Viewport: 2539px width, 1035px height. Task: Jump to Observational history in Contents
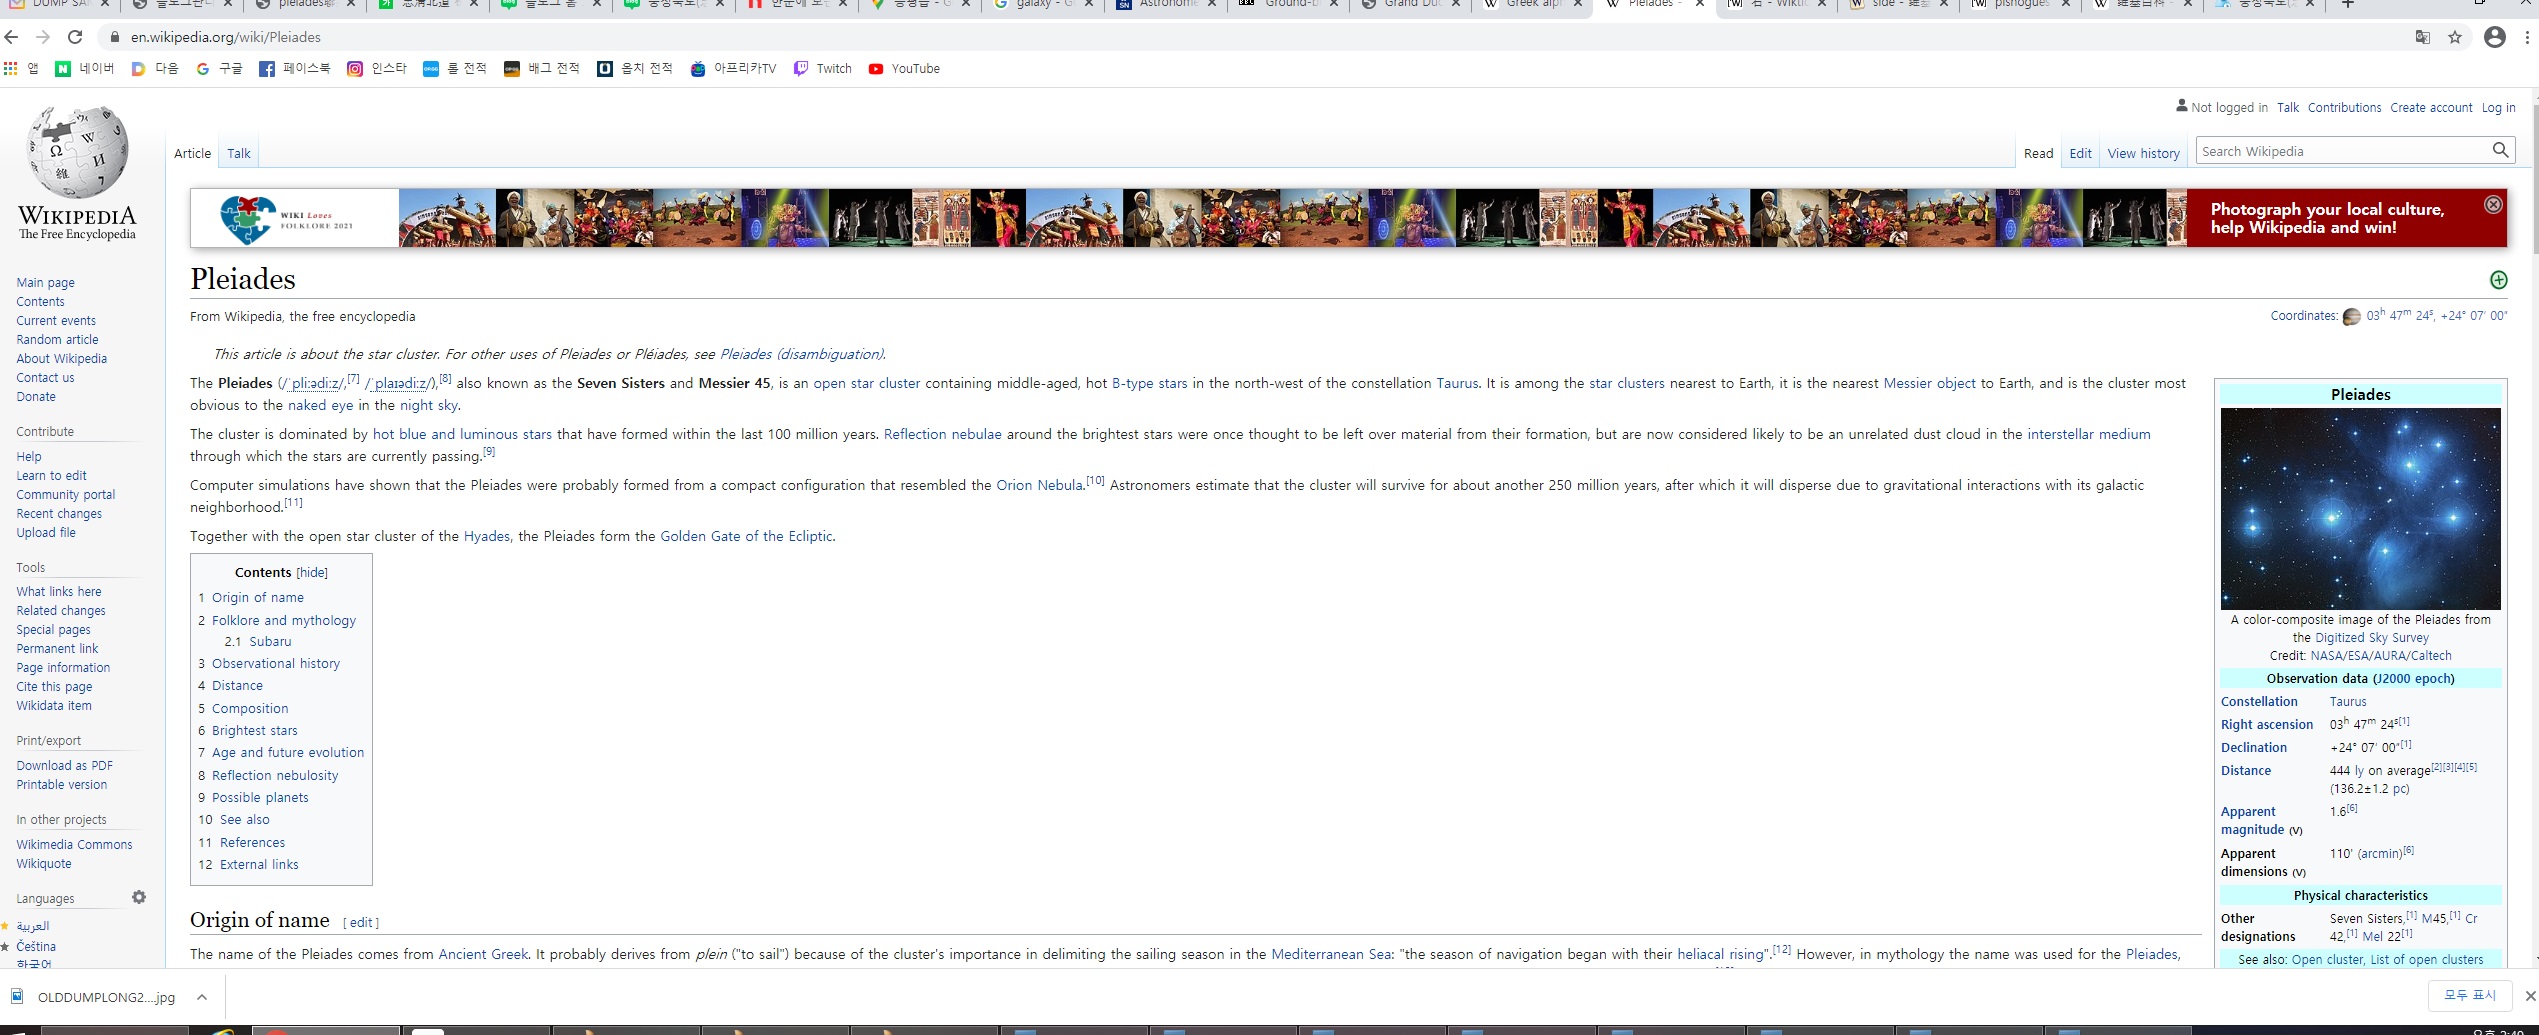(x=276, y=663)
